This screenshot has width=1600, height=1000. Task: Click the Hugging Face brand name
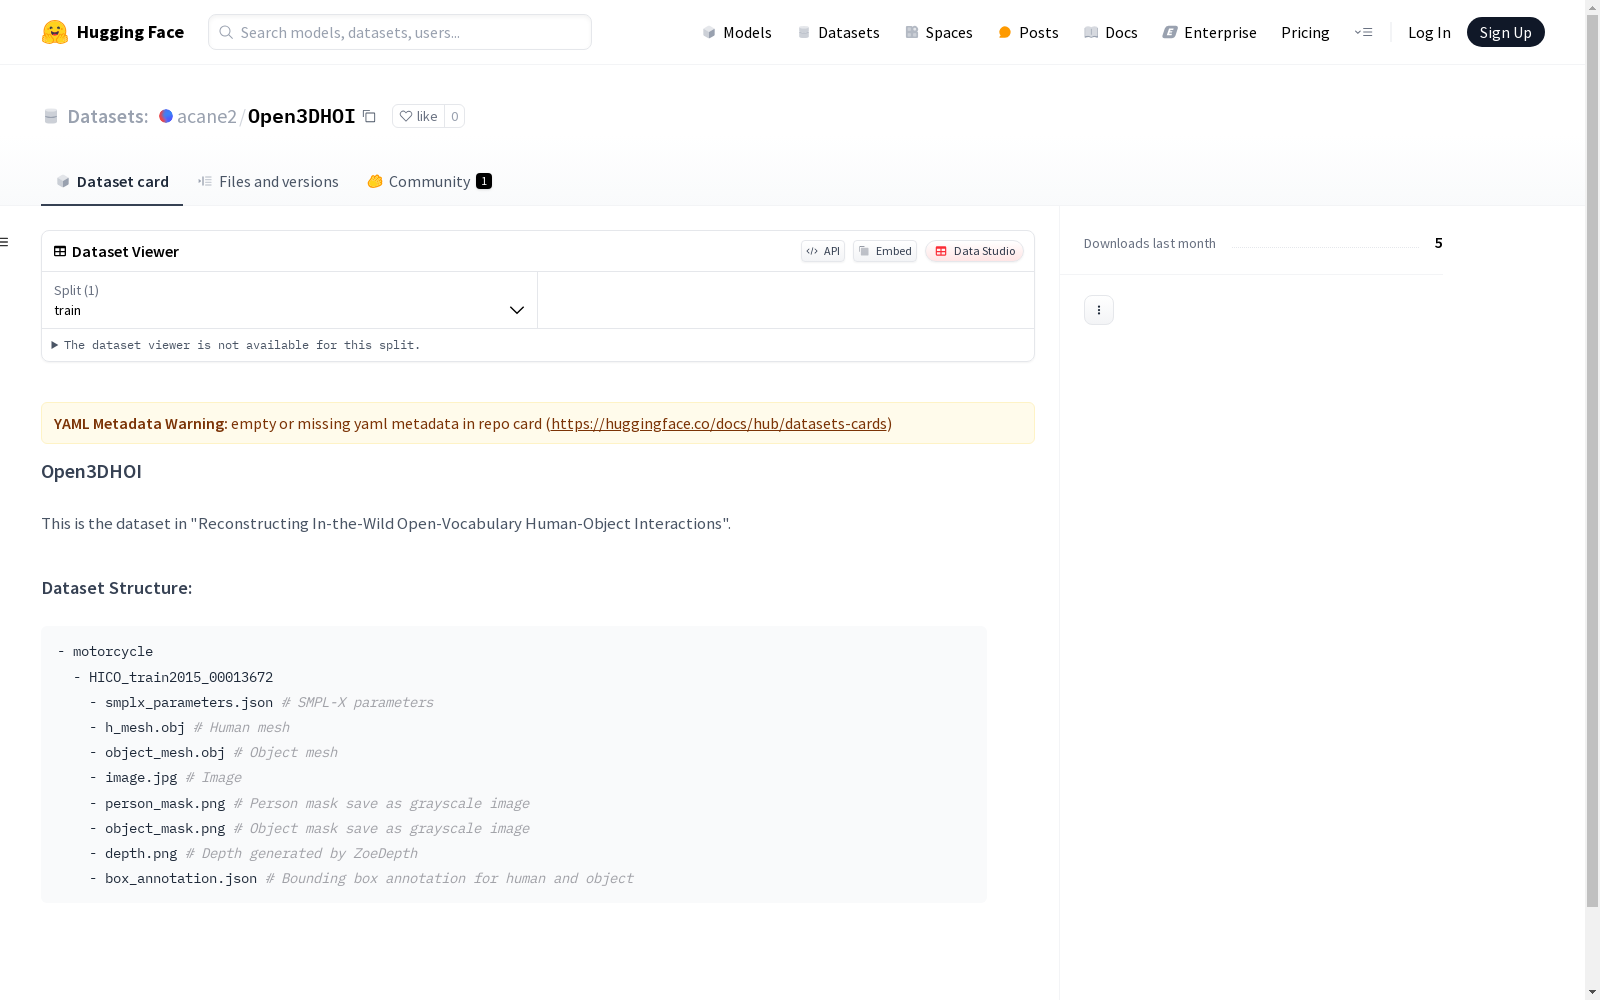point(130,32)
